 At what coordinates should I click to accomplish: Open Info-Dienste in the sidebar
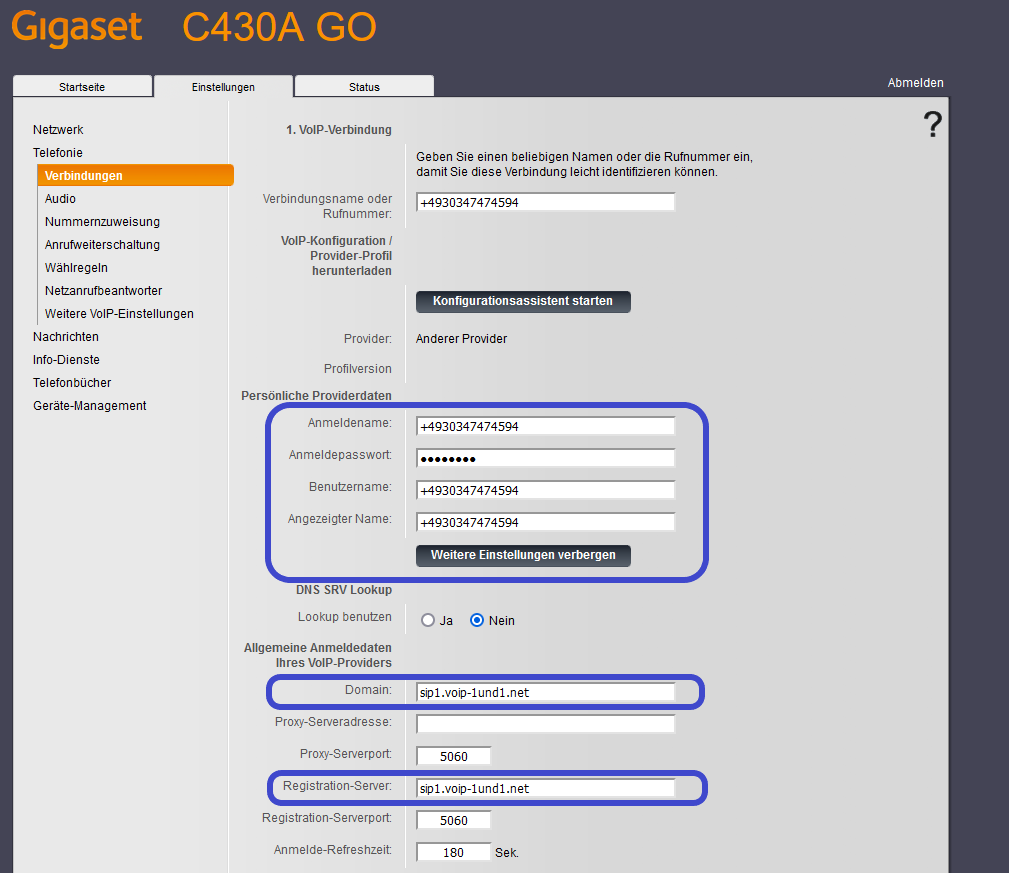tap(66, 360)
